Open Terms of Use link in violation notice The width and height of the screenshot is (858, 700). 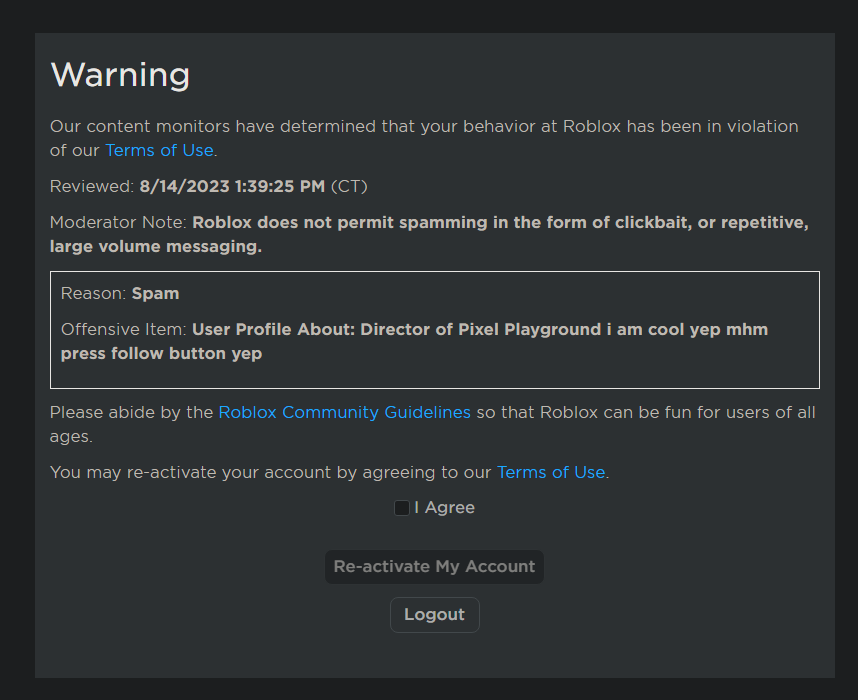(159, 150)
